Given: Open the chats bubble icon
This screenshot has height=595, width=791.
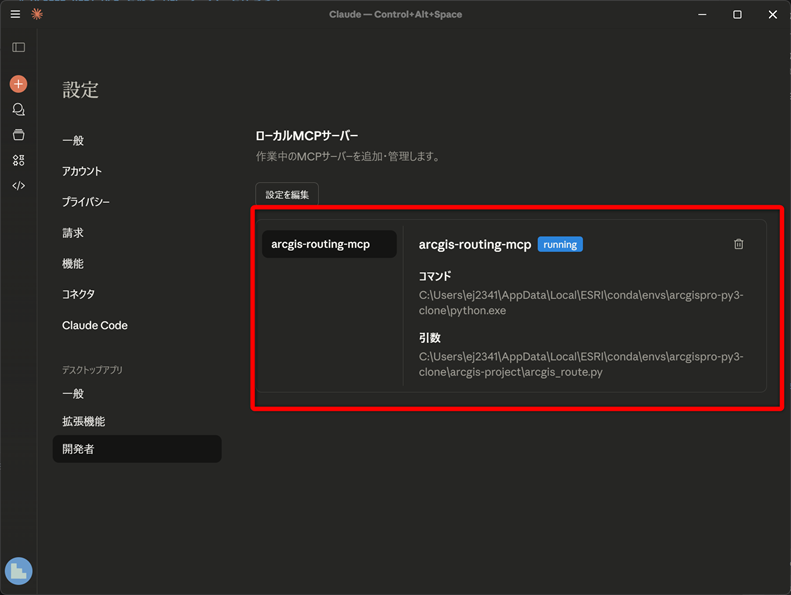Looking at the screenshot, I should 19,110.
